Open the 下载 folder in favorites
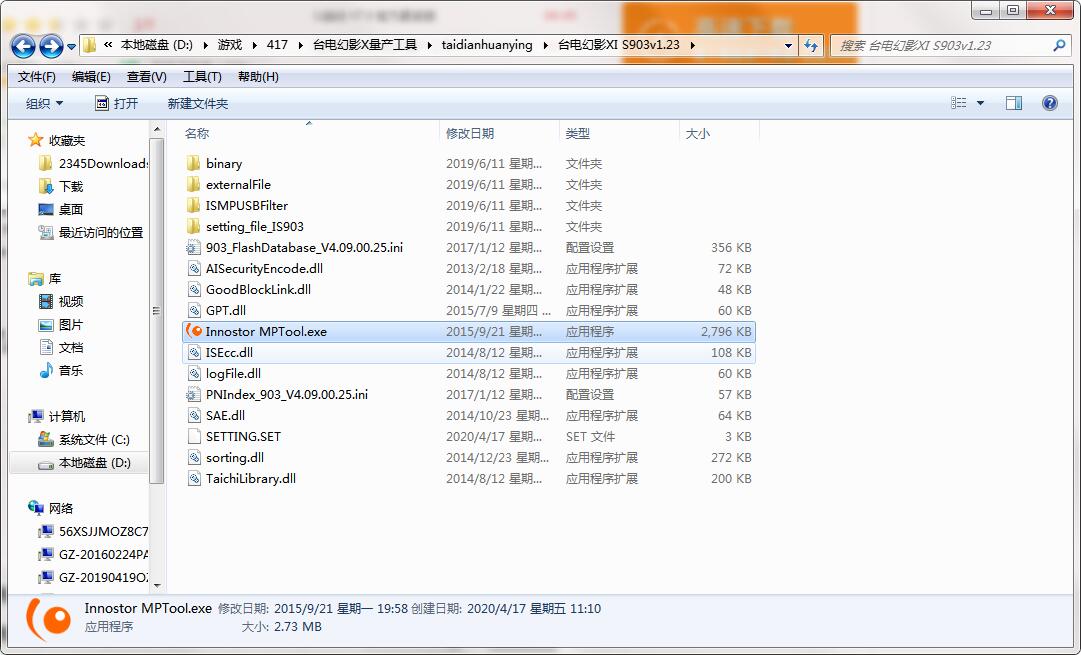This screenshot has height=655, width=1081. click(x=70, y=186)
